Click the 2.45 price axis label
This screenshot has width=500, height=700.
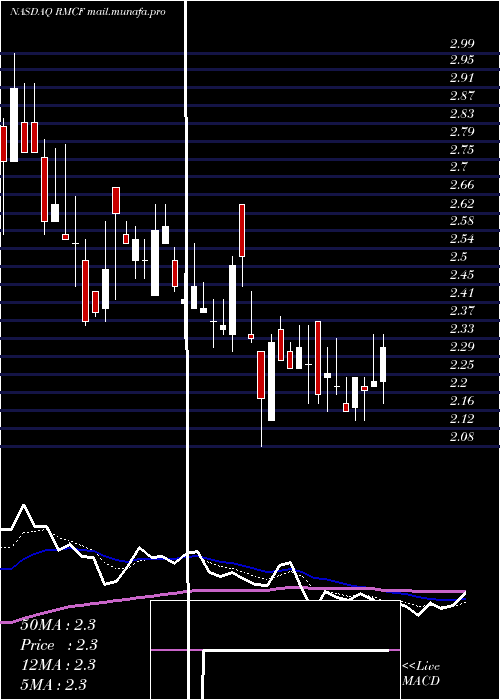pos(462,275)
